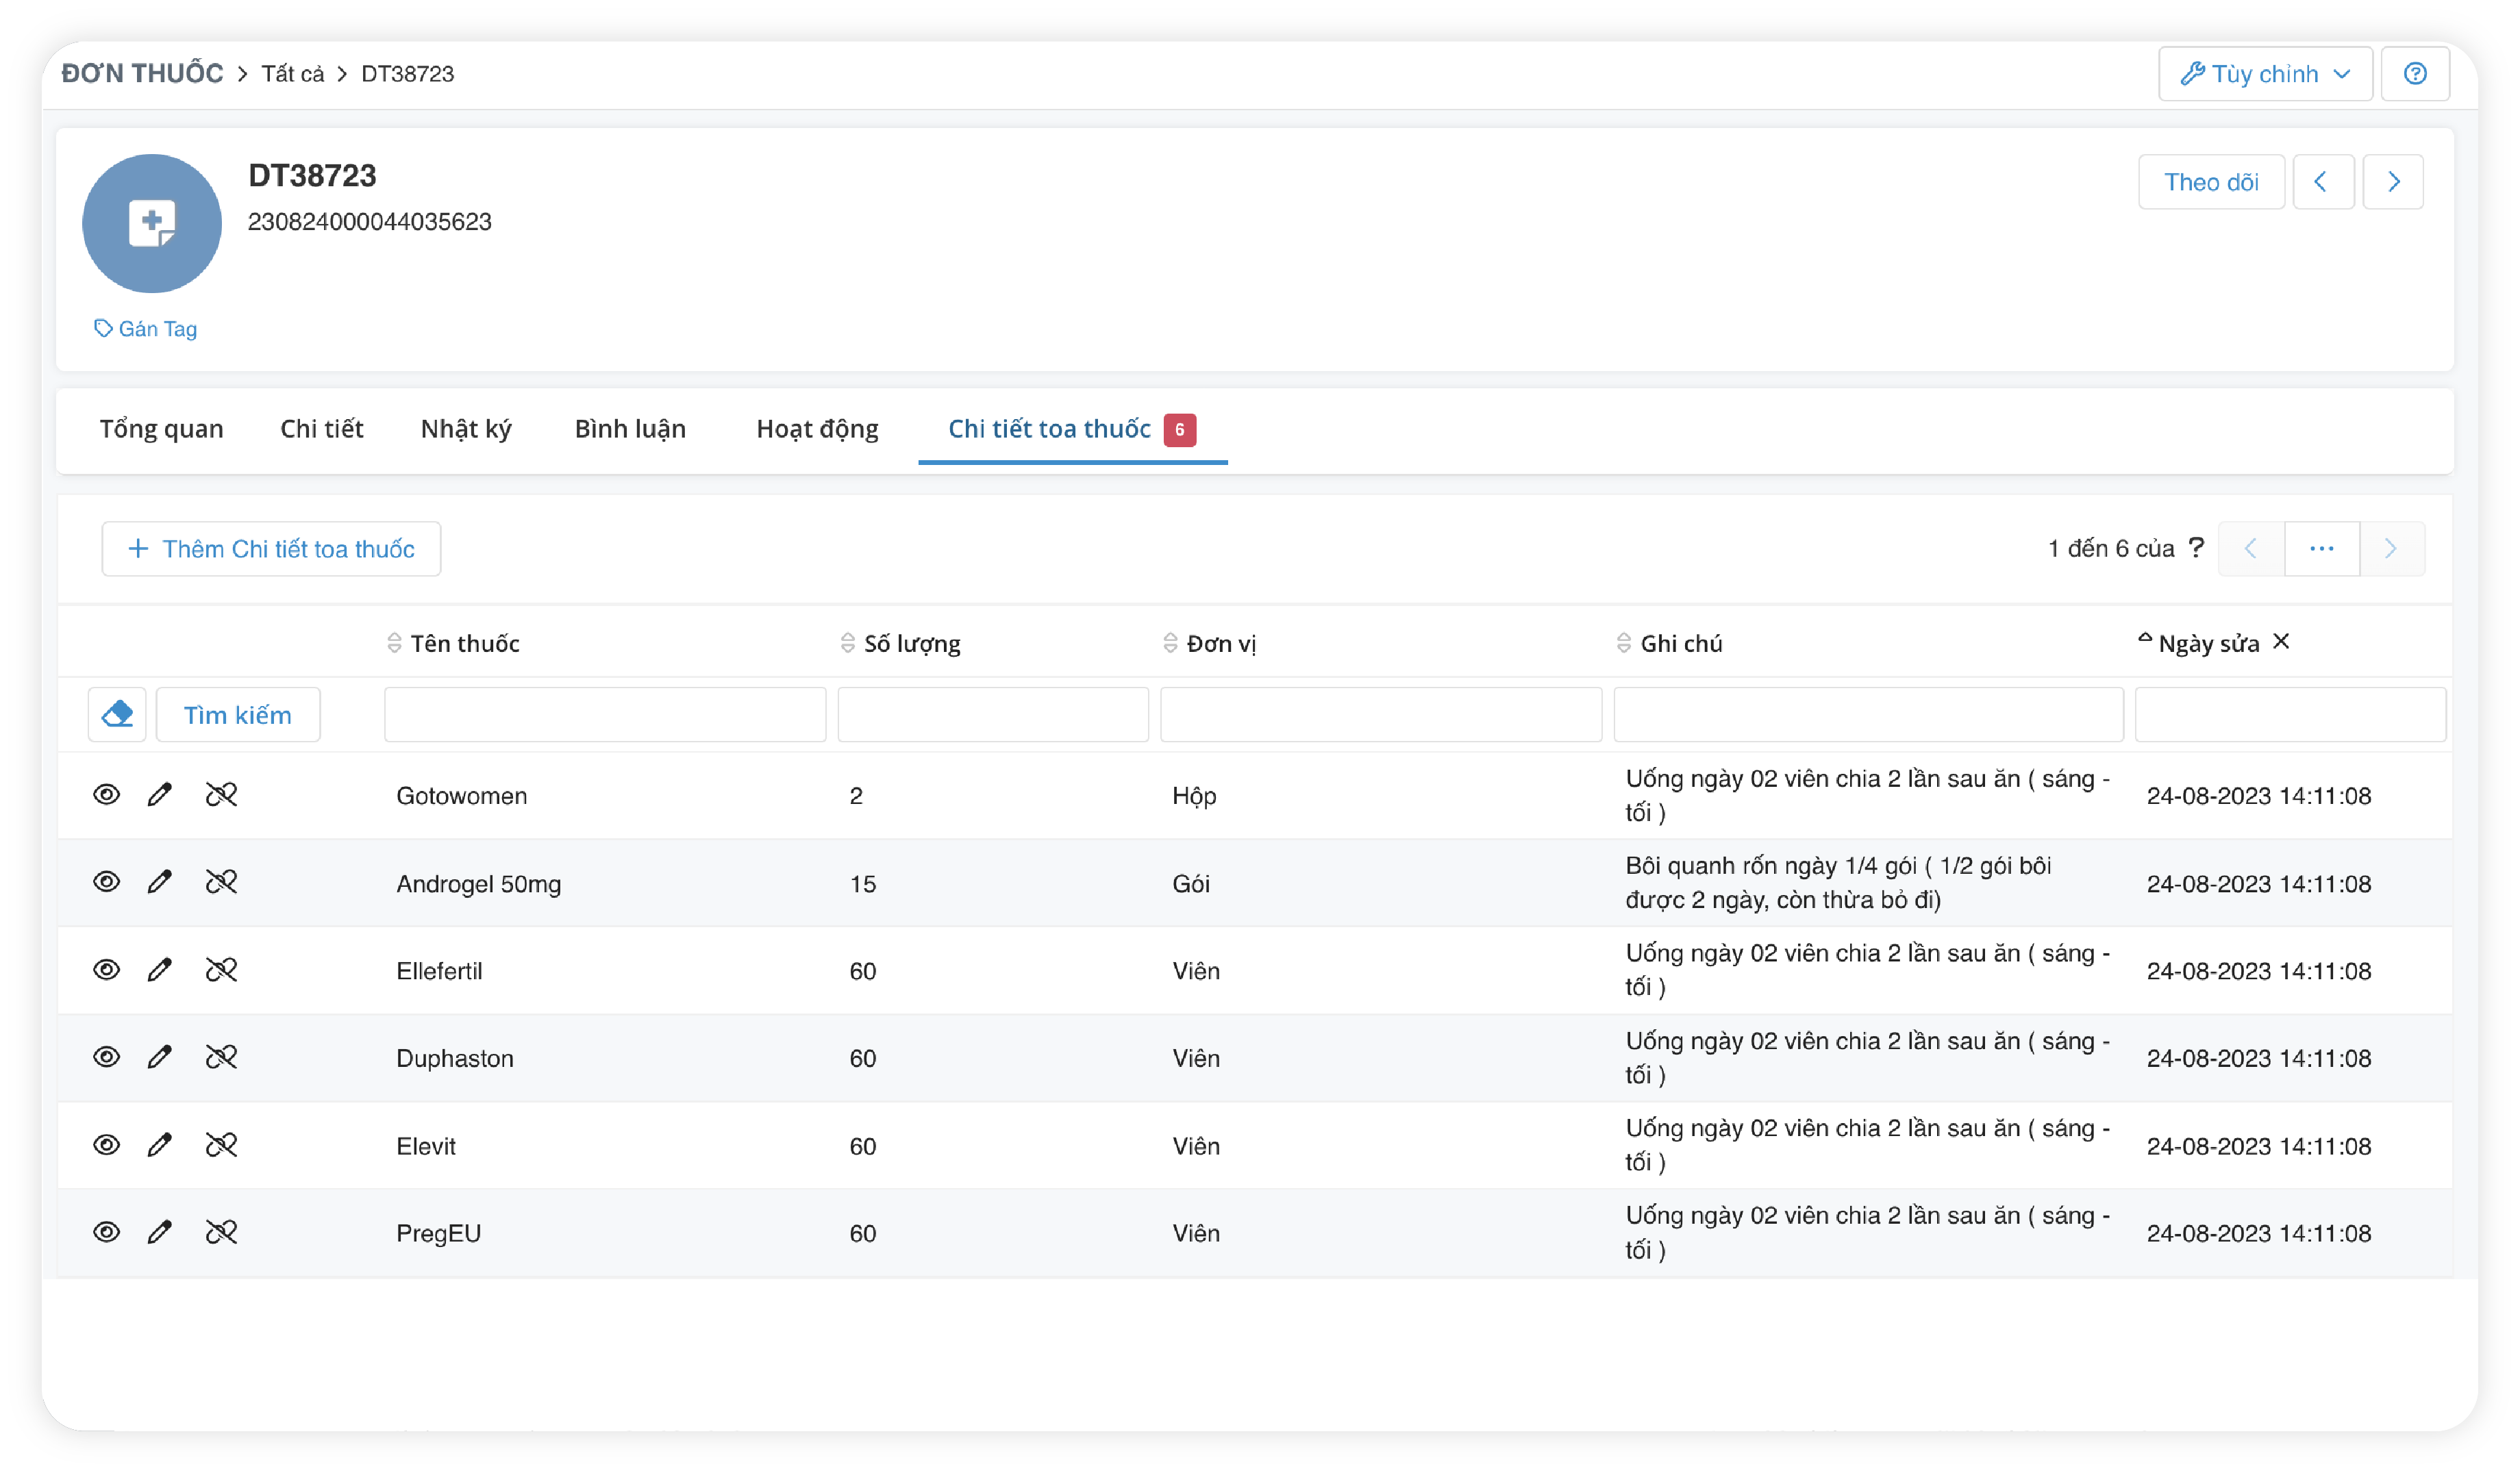Sort by Tên thuốc column header

pos(464,643)
